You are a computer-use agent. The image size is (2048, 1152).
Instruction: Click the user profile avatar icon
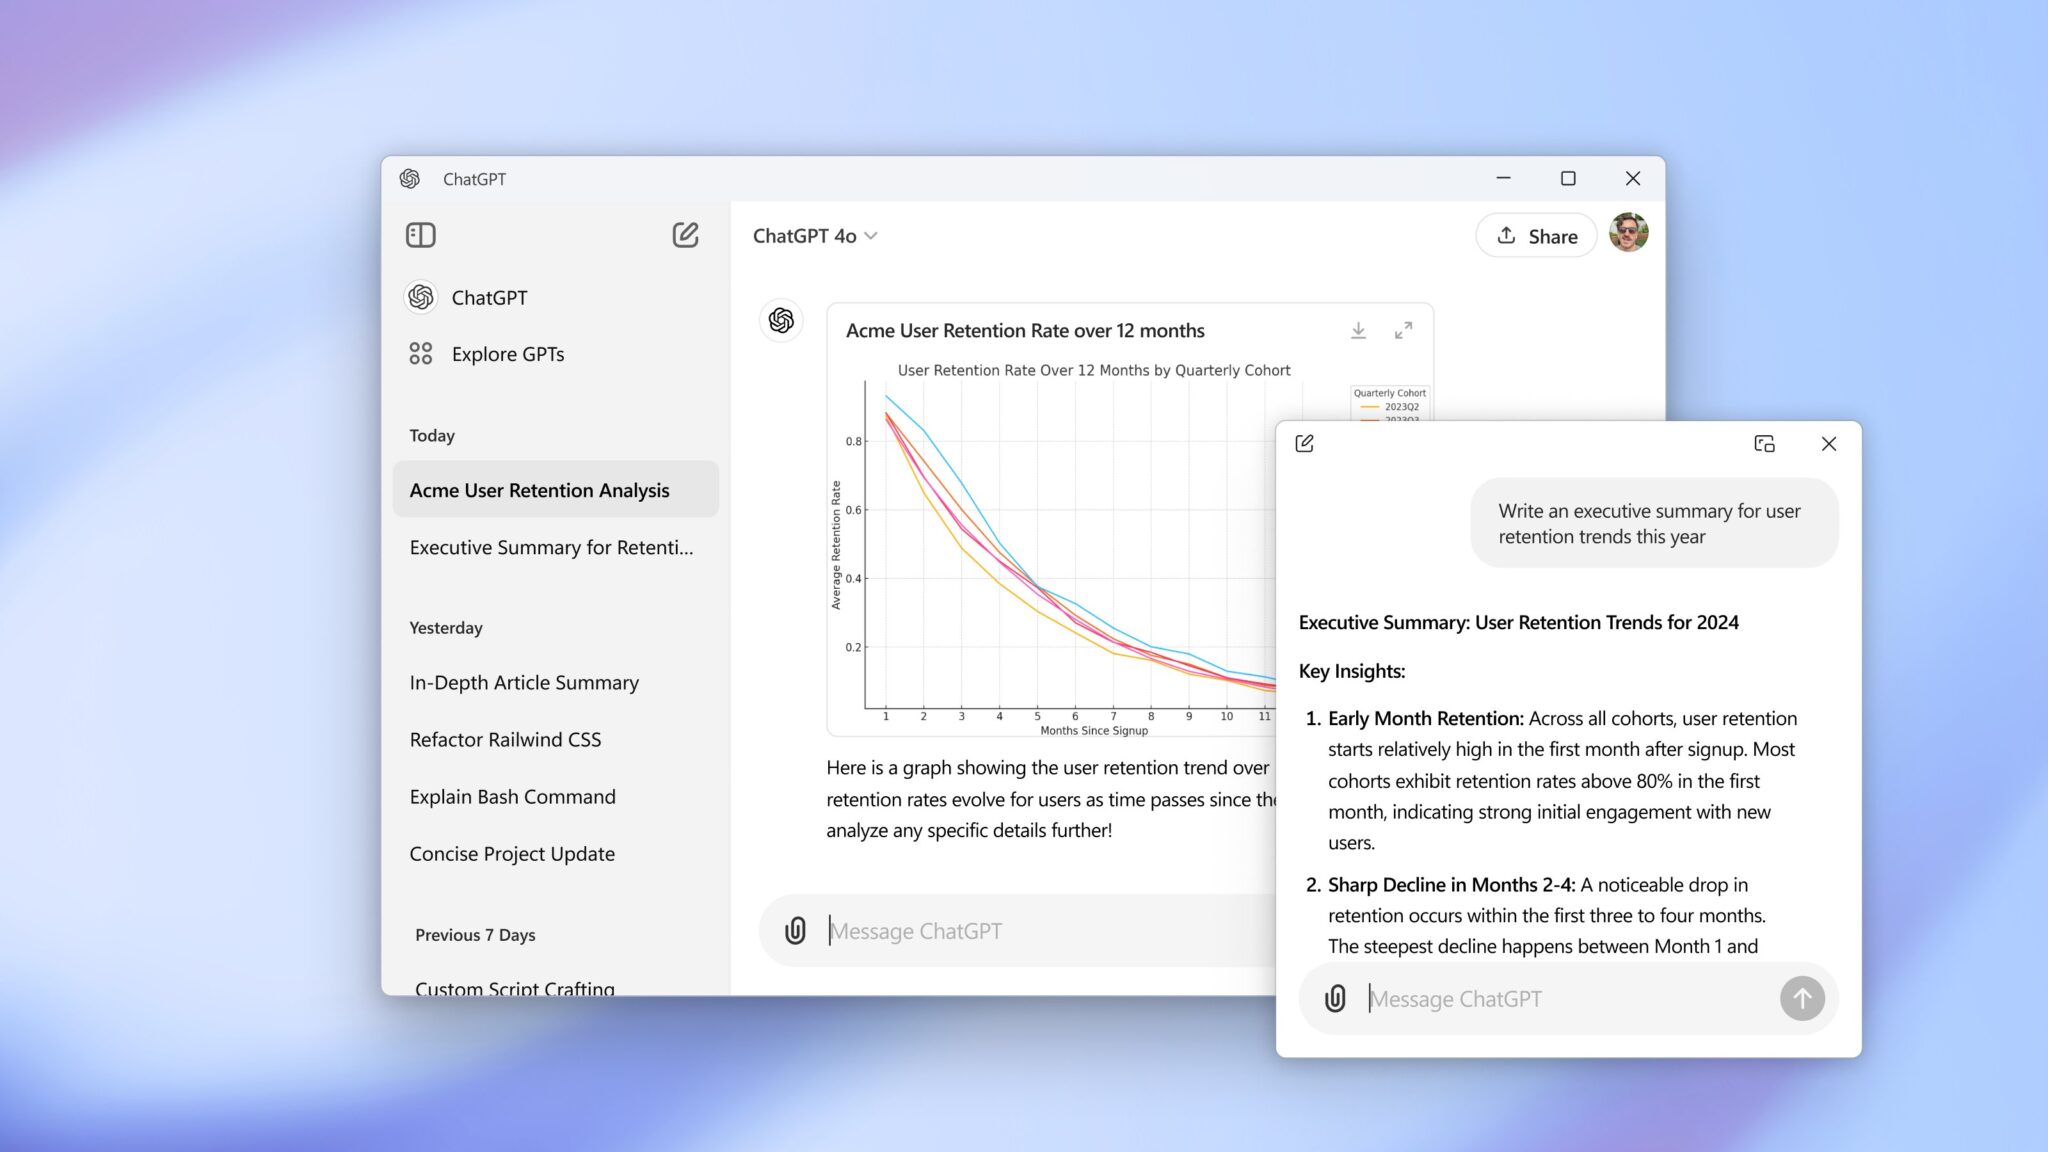point(1626,235)
